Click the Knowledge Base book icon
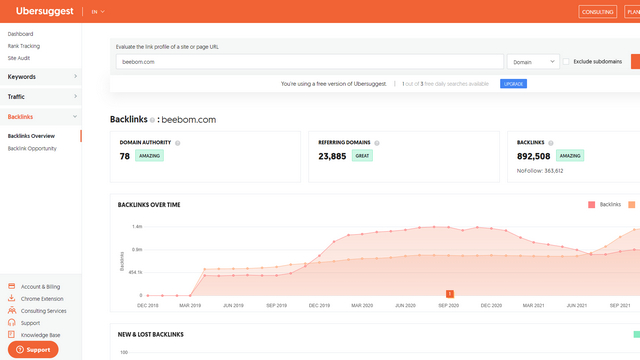 [x=11, y=335]
